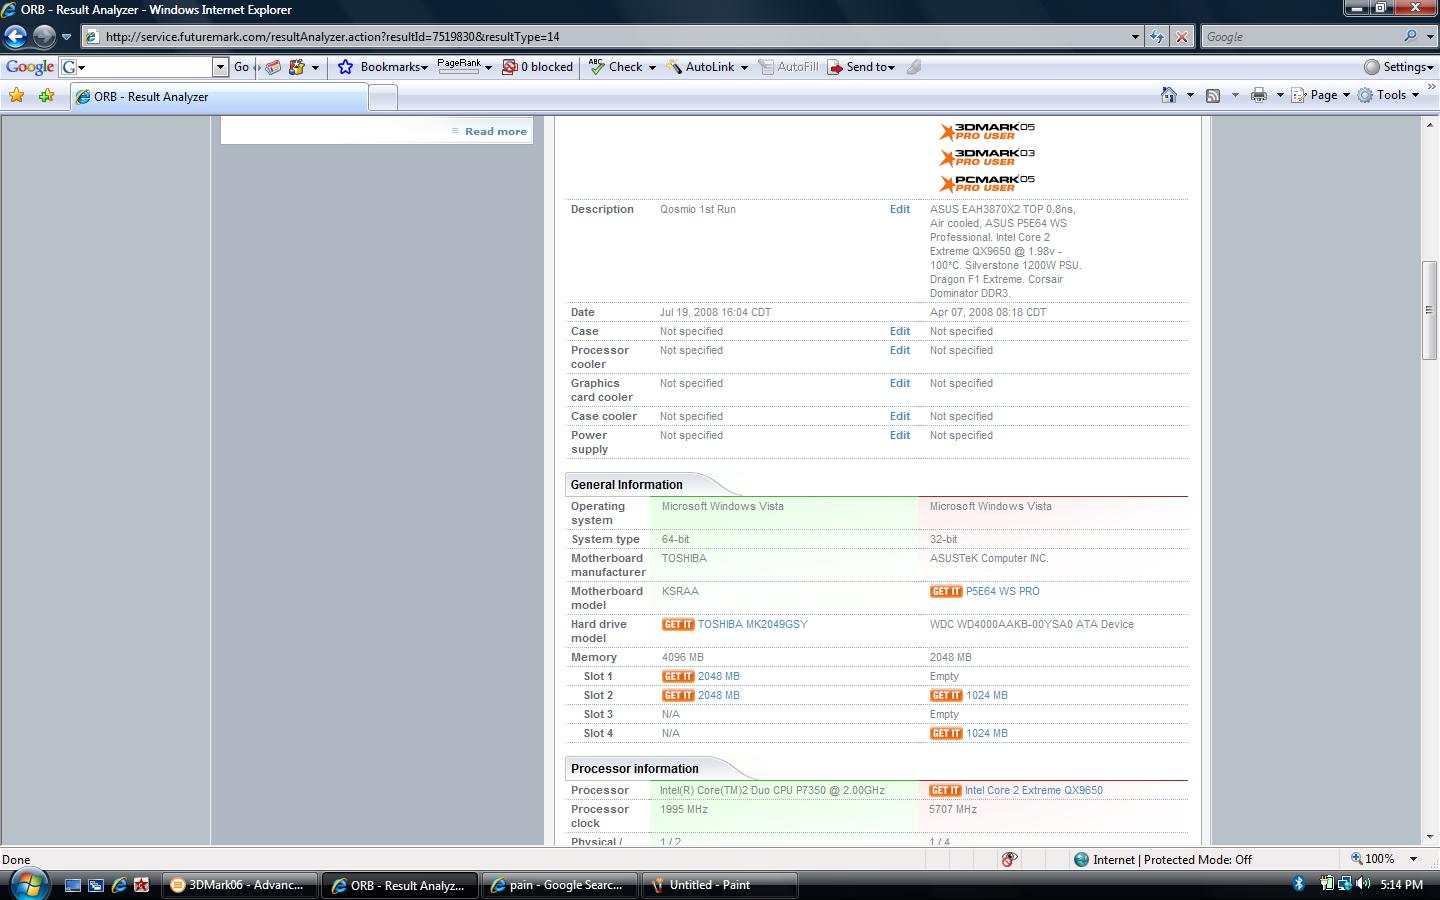Open the Bookmarks star menu
Screen dimensions: 1440x900
pos(382,67)
